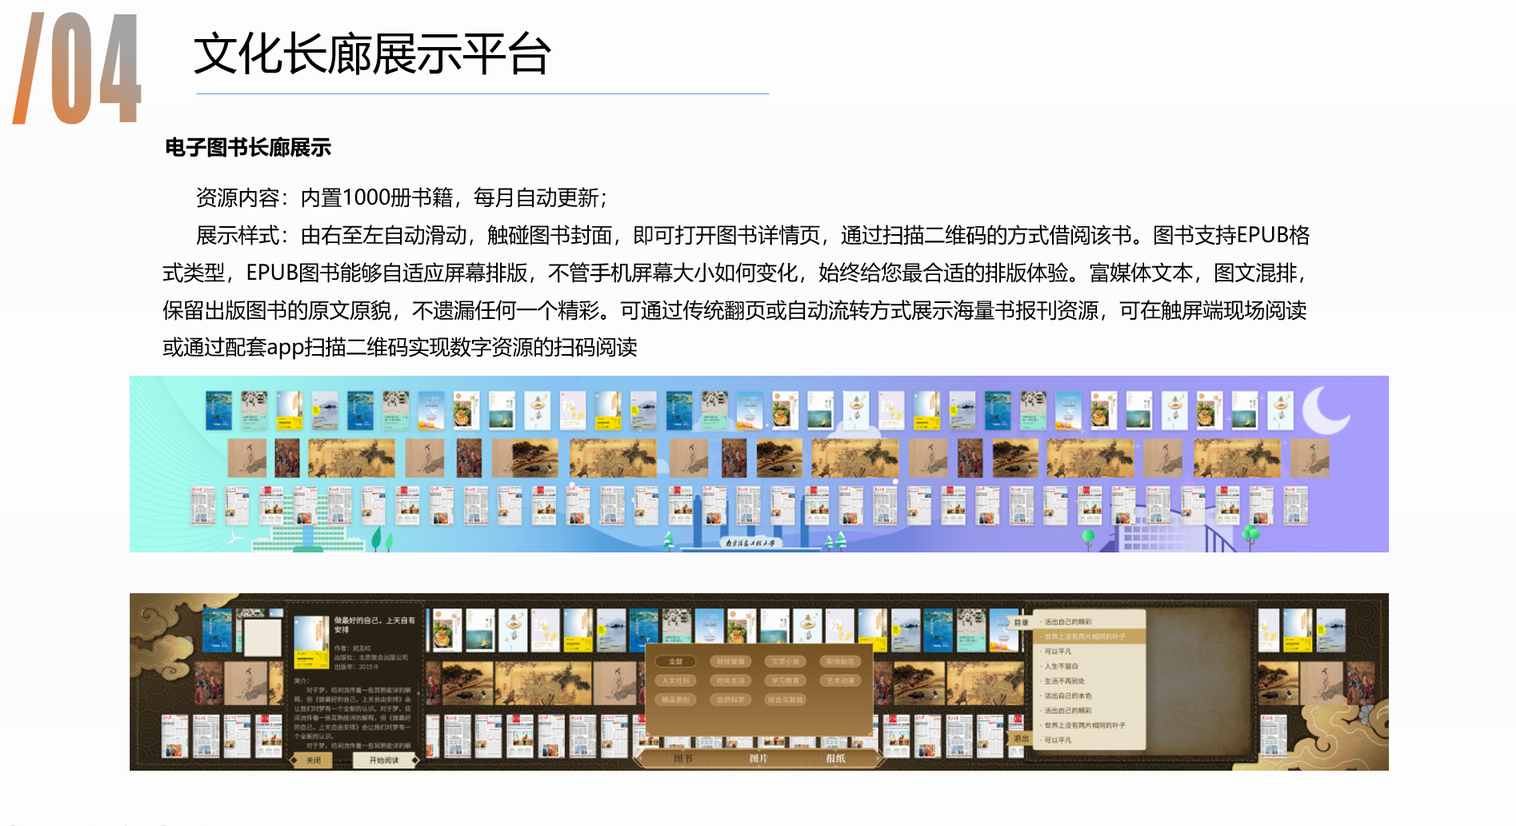Close the book detail panel with 关闭
This screenshot has height=826, width=1516.
(313, 760)
